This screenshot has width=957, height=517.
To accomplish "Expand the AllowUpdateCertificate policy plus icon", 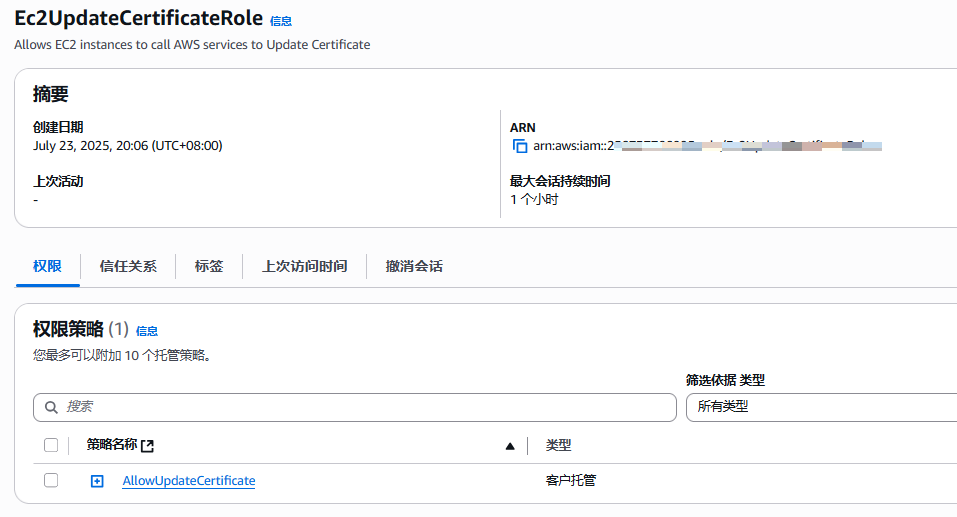I will click(x=97, y=481).
